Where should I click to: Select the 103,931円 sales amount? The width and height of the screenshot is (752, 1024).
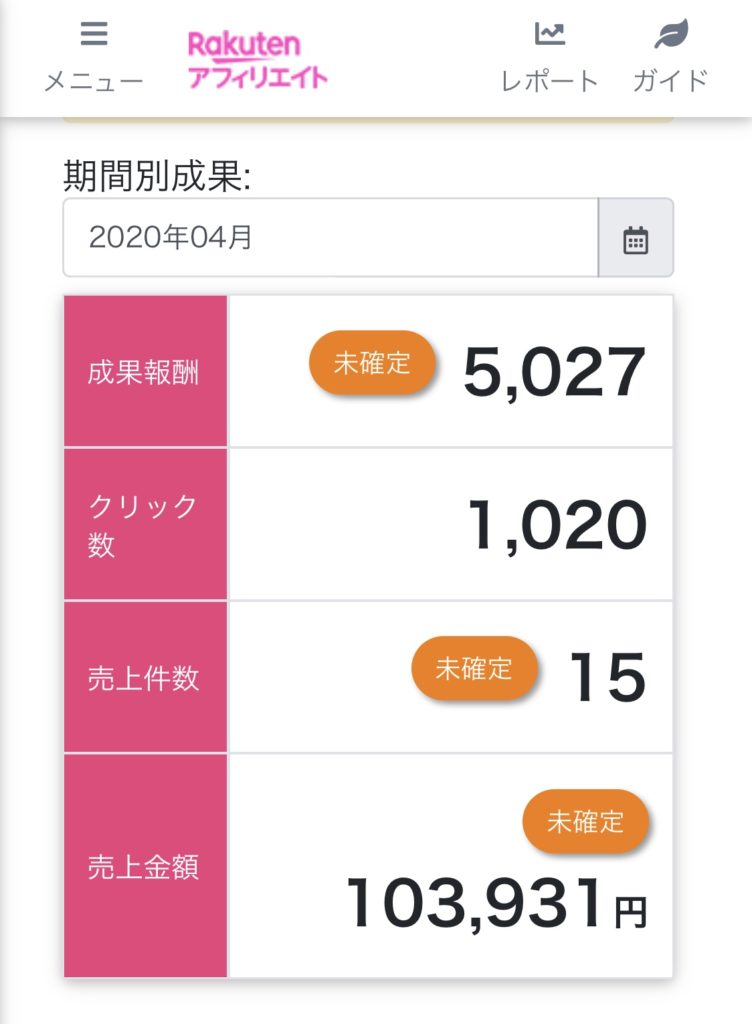(497, 904)
